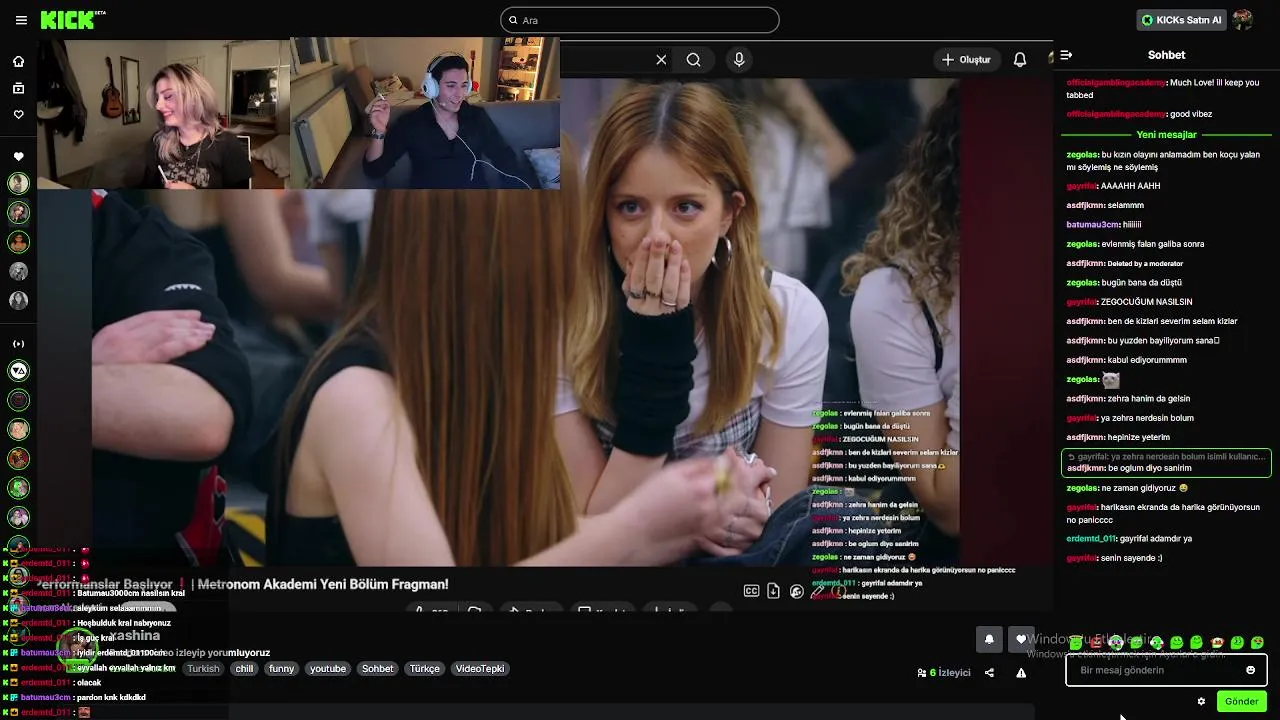Select the youtube tag
Viewport: 1280px width, 720px height.
point(328,669)
